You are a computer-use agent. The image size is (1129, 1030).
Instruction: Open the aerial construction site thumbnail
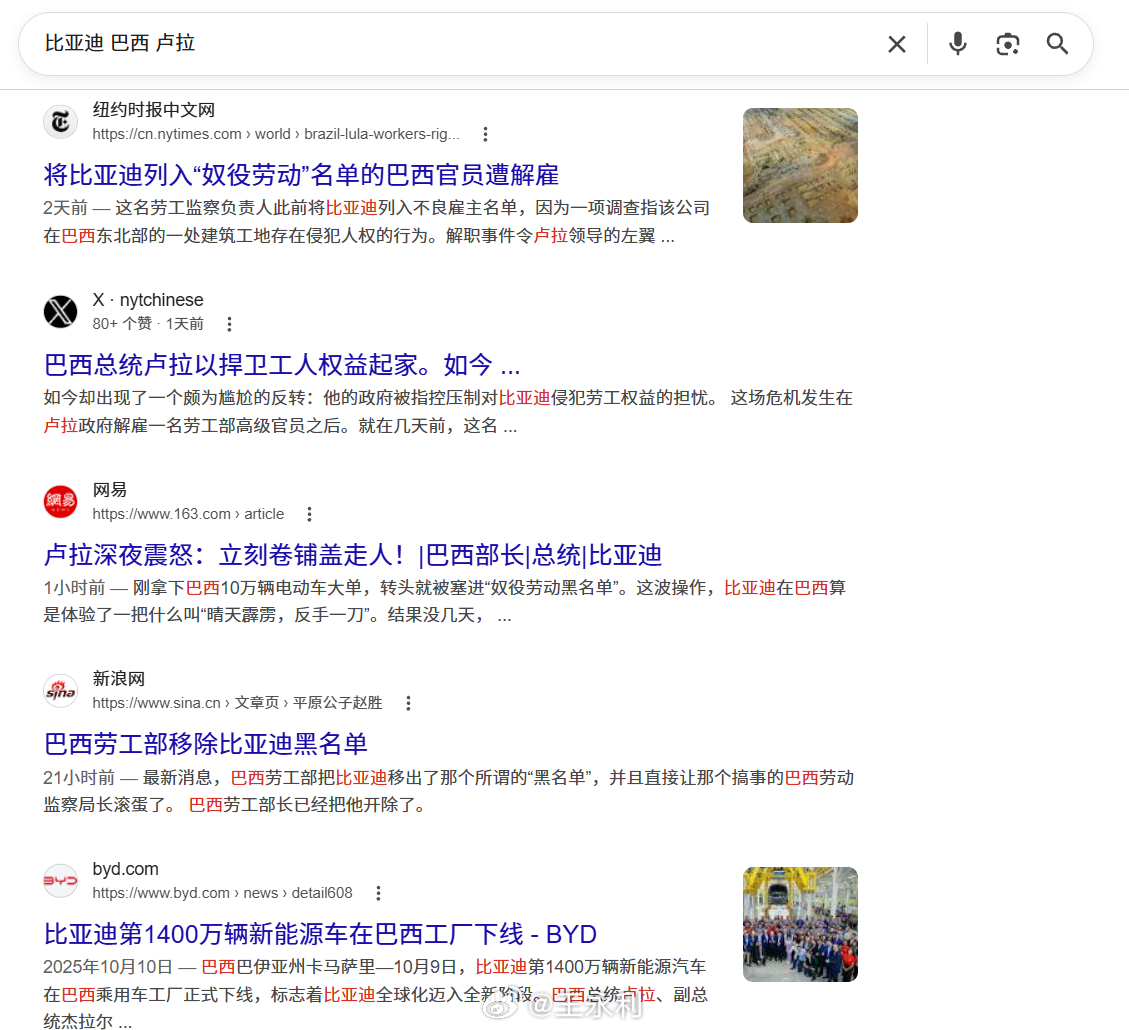[x=800, y=166]
